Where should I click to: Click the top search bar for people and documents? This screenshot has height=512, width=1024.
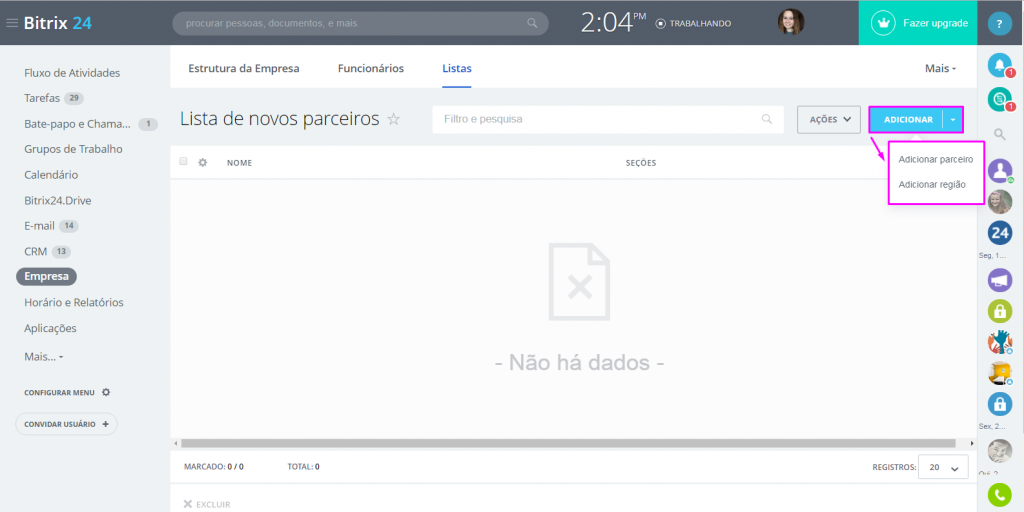click(360, 23)
